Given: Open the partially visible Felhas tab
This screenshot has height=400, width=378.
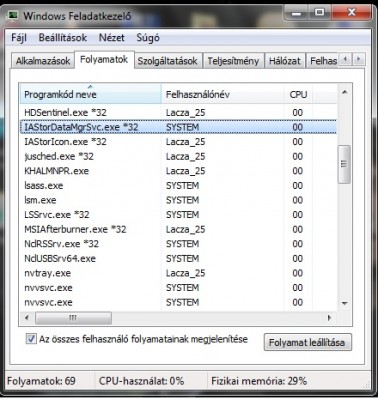Looking at the screenshot, I should pyautogui.click(x=323, y=61).
